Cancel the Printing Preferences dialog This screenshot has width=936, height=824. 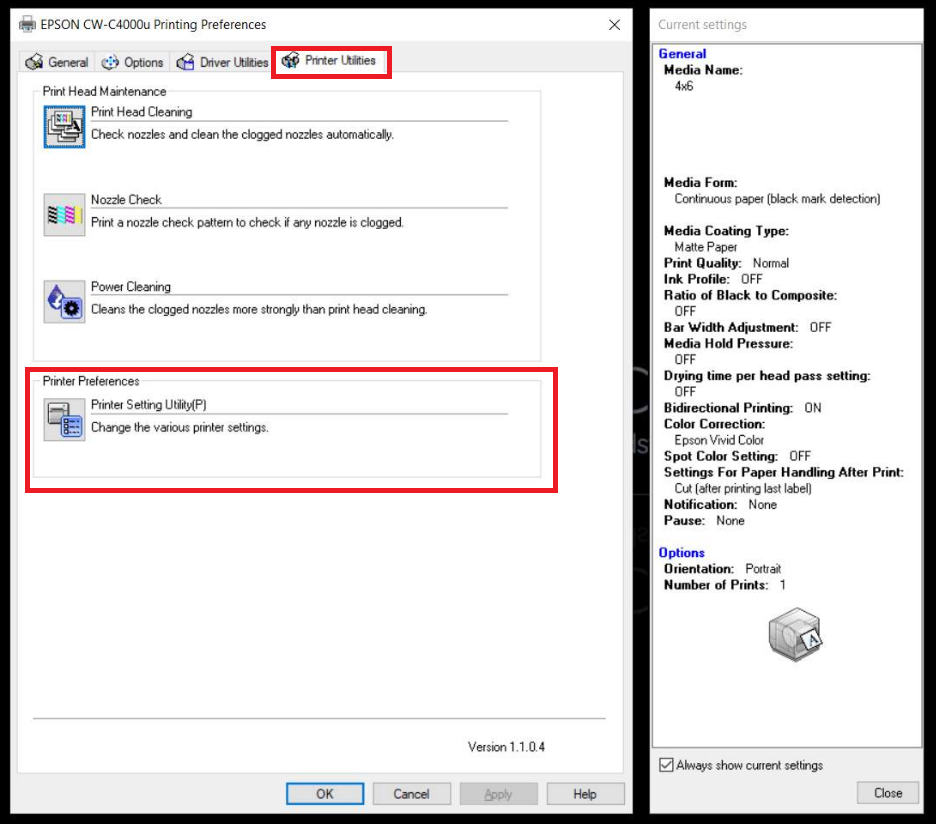point(411,794)
